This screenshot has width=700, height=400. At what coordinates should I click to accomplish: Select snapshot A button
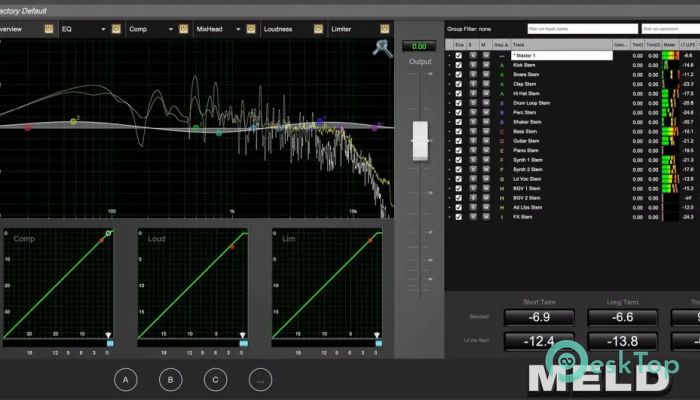point(126,380)
